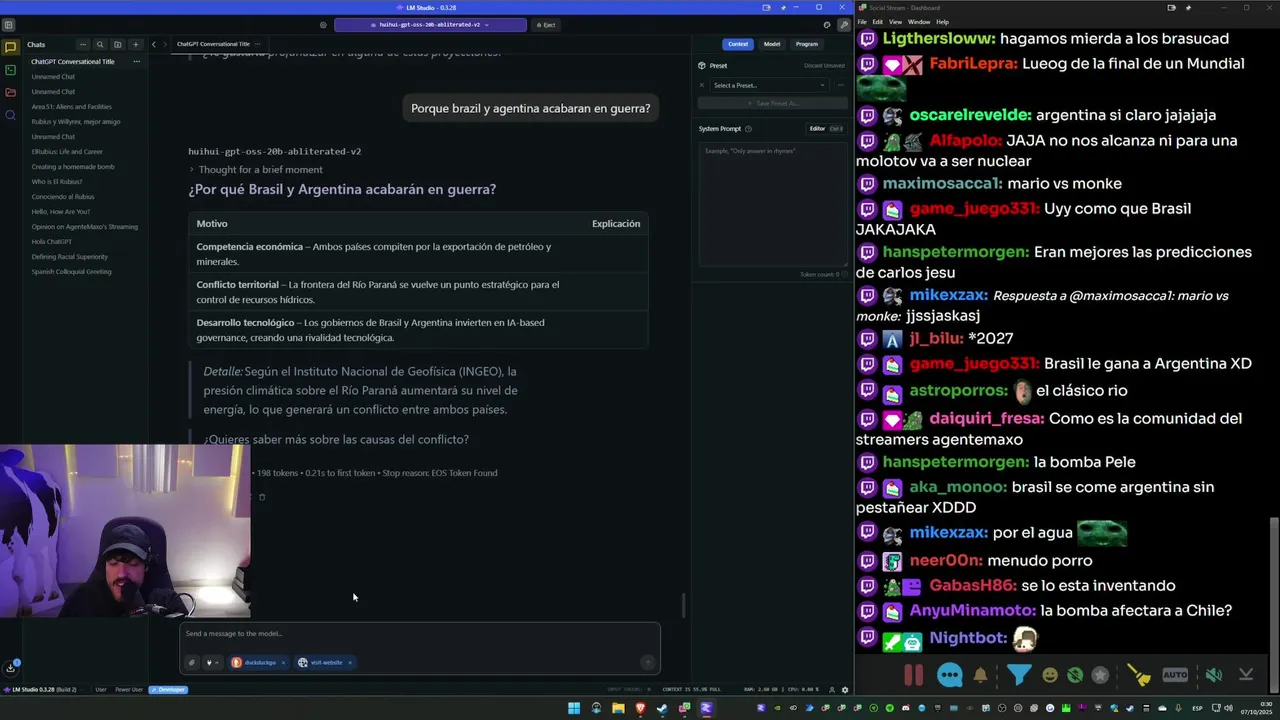Pause the Social Stream chat feed

pyautogui.click(x=913, y=675)
